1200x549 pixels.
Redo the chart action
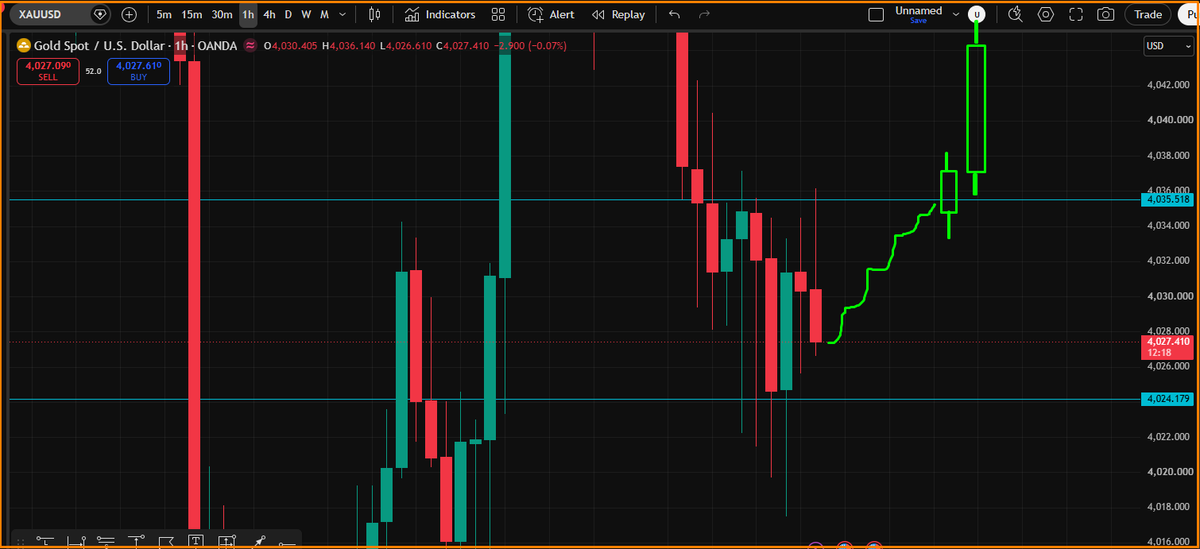704,15
